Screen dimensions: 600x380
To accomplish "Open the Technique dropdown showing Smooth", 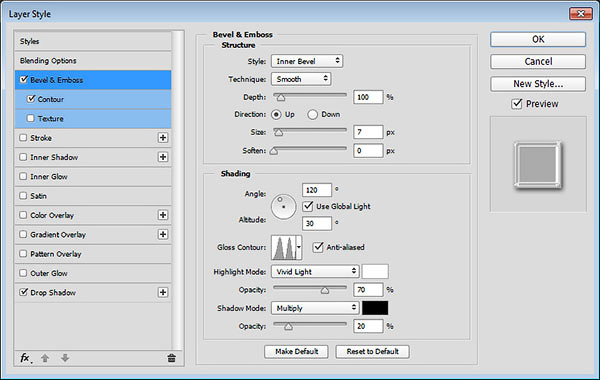I will [301, 79].
